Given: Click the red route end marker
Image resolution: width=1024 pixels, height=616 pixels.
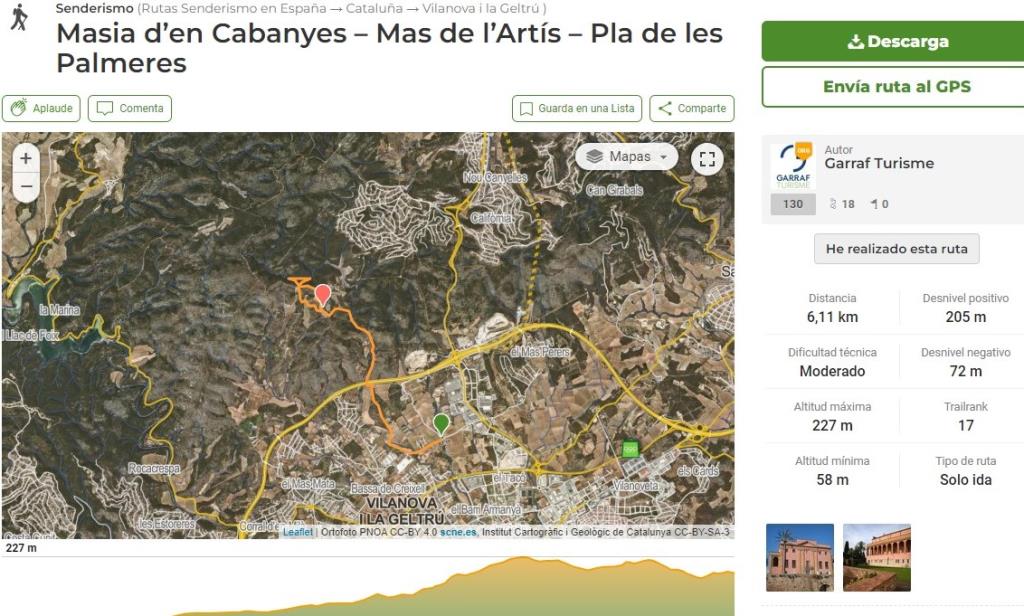Looking at the screenshot, I should pyautogui.click(x=323, y=294).
